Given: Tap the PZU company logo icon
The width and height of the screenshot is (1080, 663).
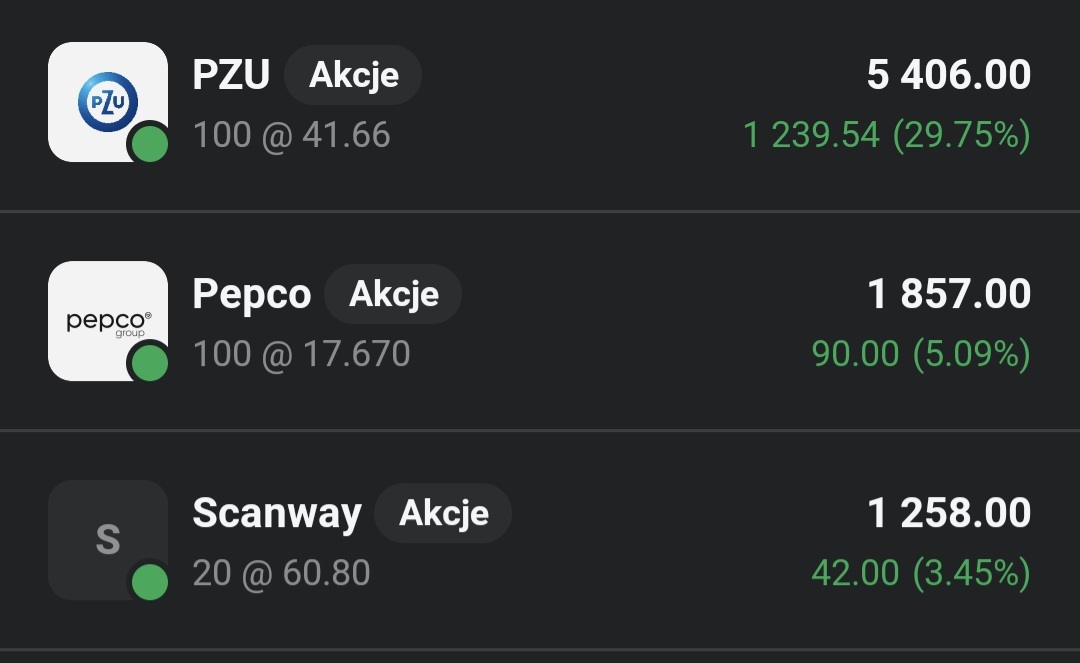Looking at the screenshot, I should pyautogui.click(x=107, y=101).
